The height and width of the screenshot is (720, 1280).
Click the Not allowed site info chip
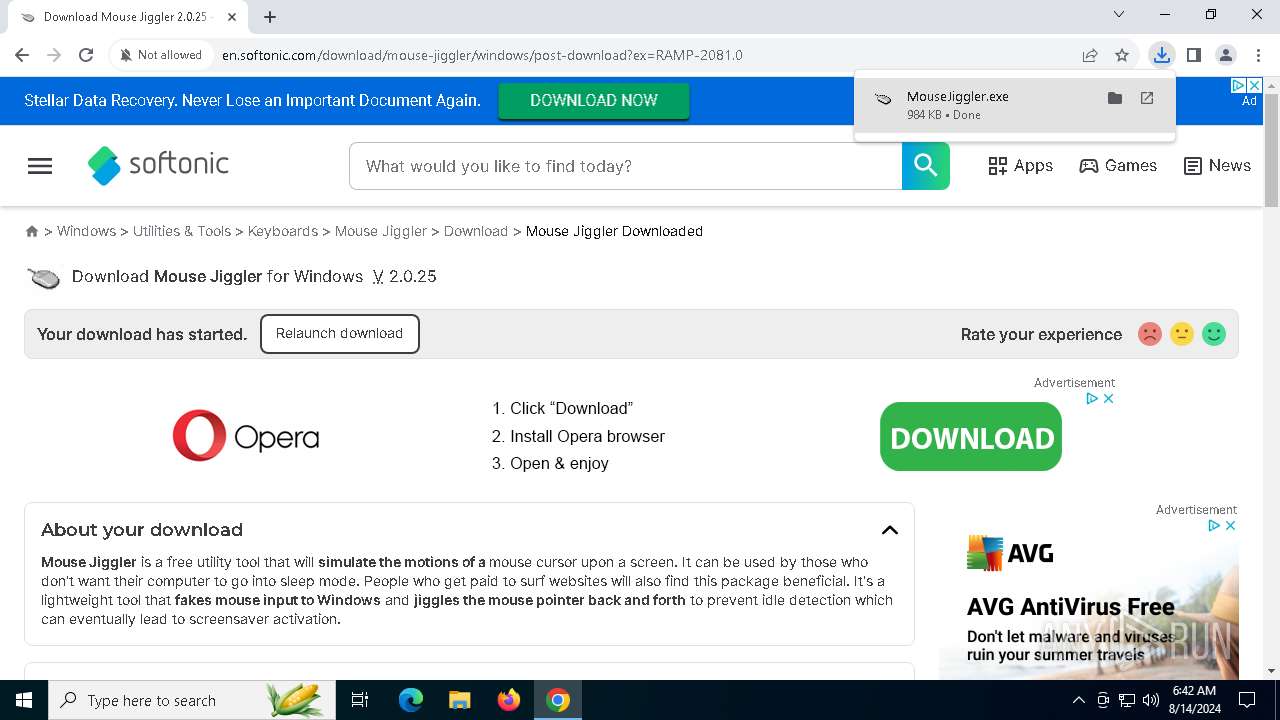point(160,55)
